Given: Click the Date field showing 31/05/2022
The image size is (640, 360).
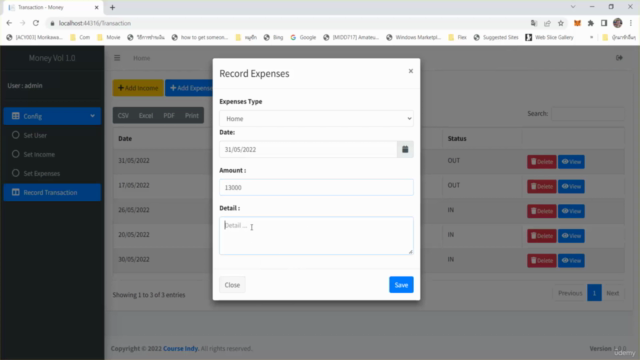Looking at the screenshot, I should (x=308, y=149).
